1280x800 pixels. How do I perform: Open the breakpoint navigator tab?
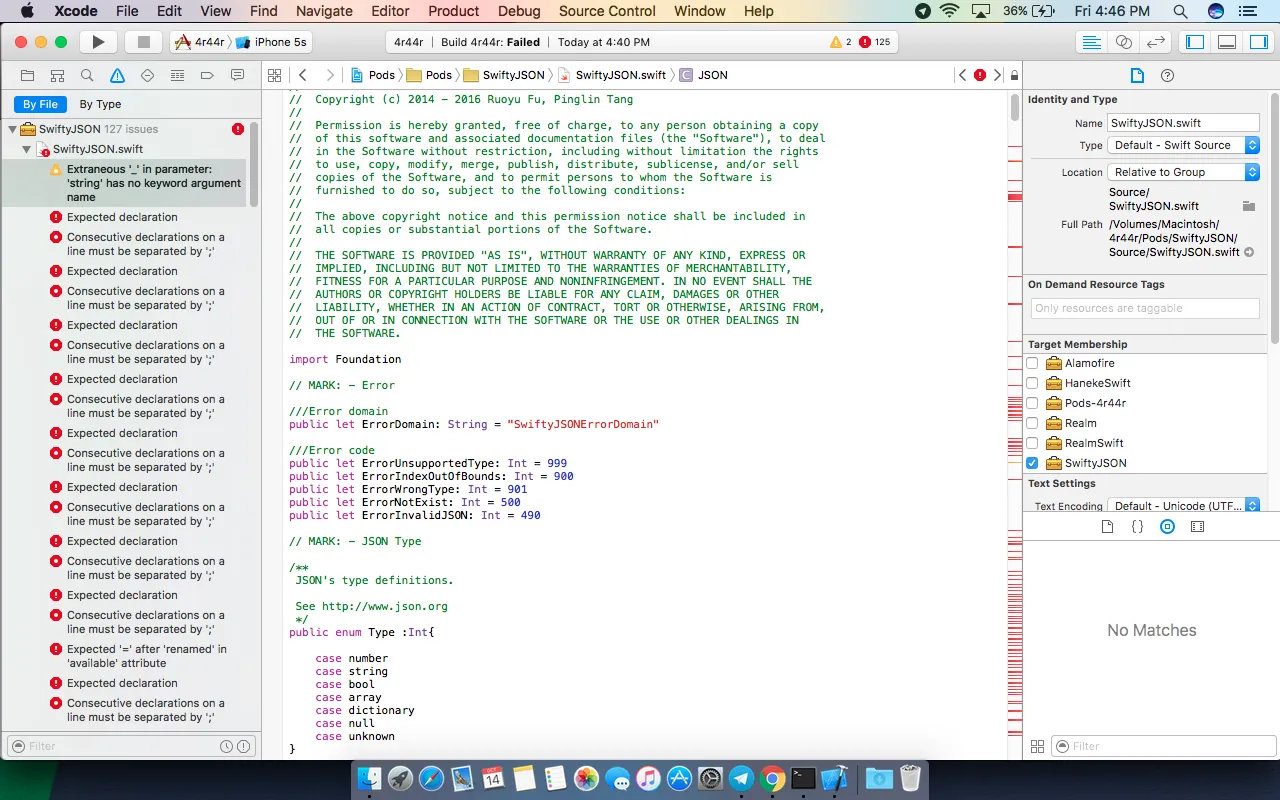[x=207, y=76]
